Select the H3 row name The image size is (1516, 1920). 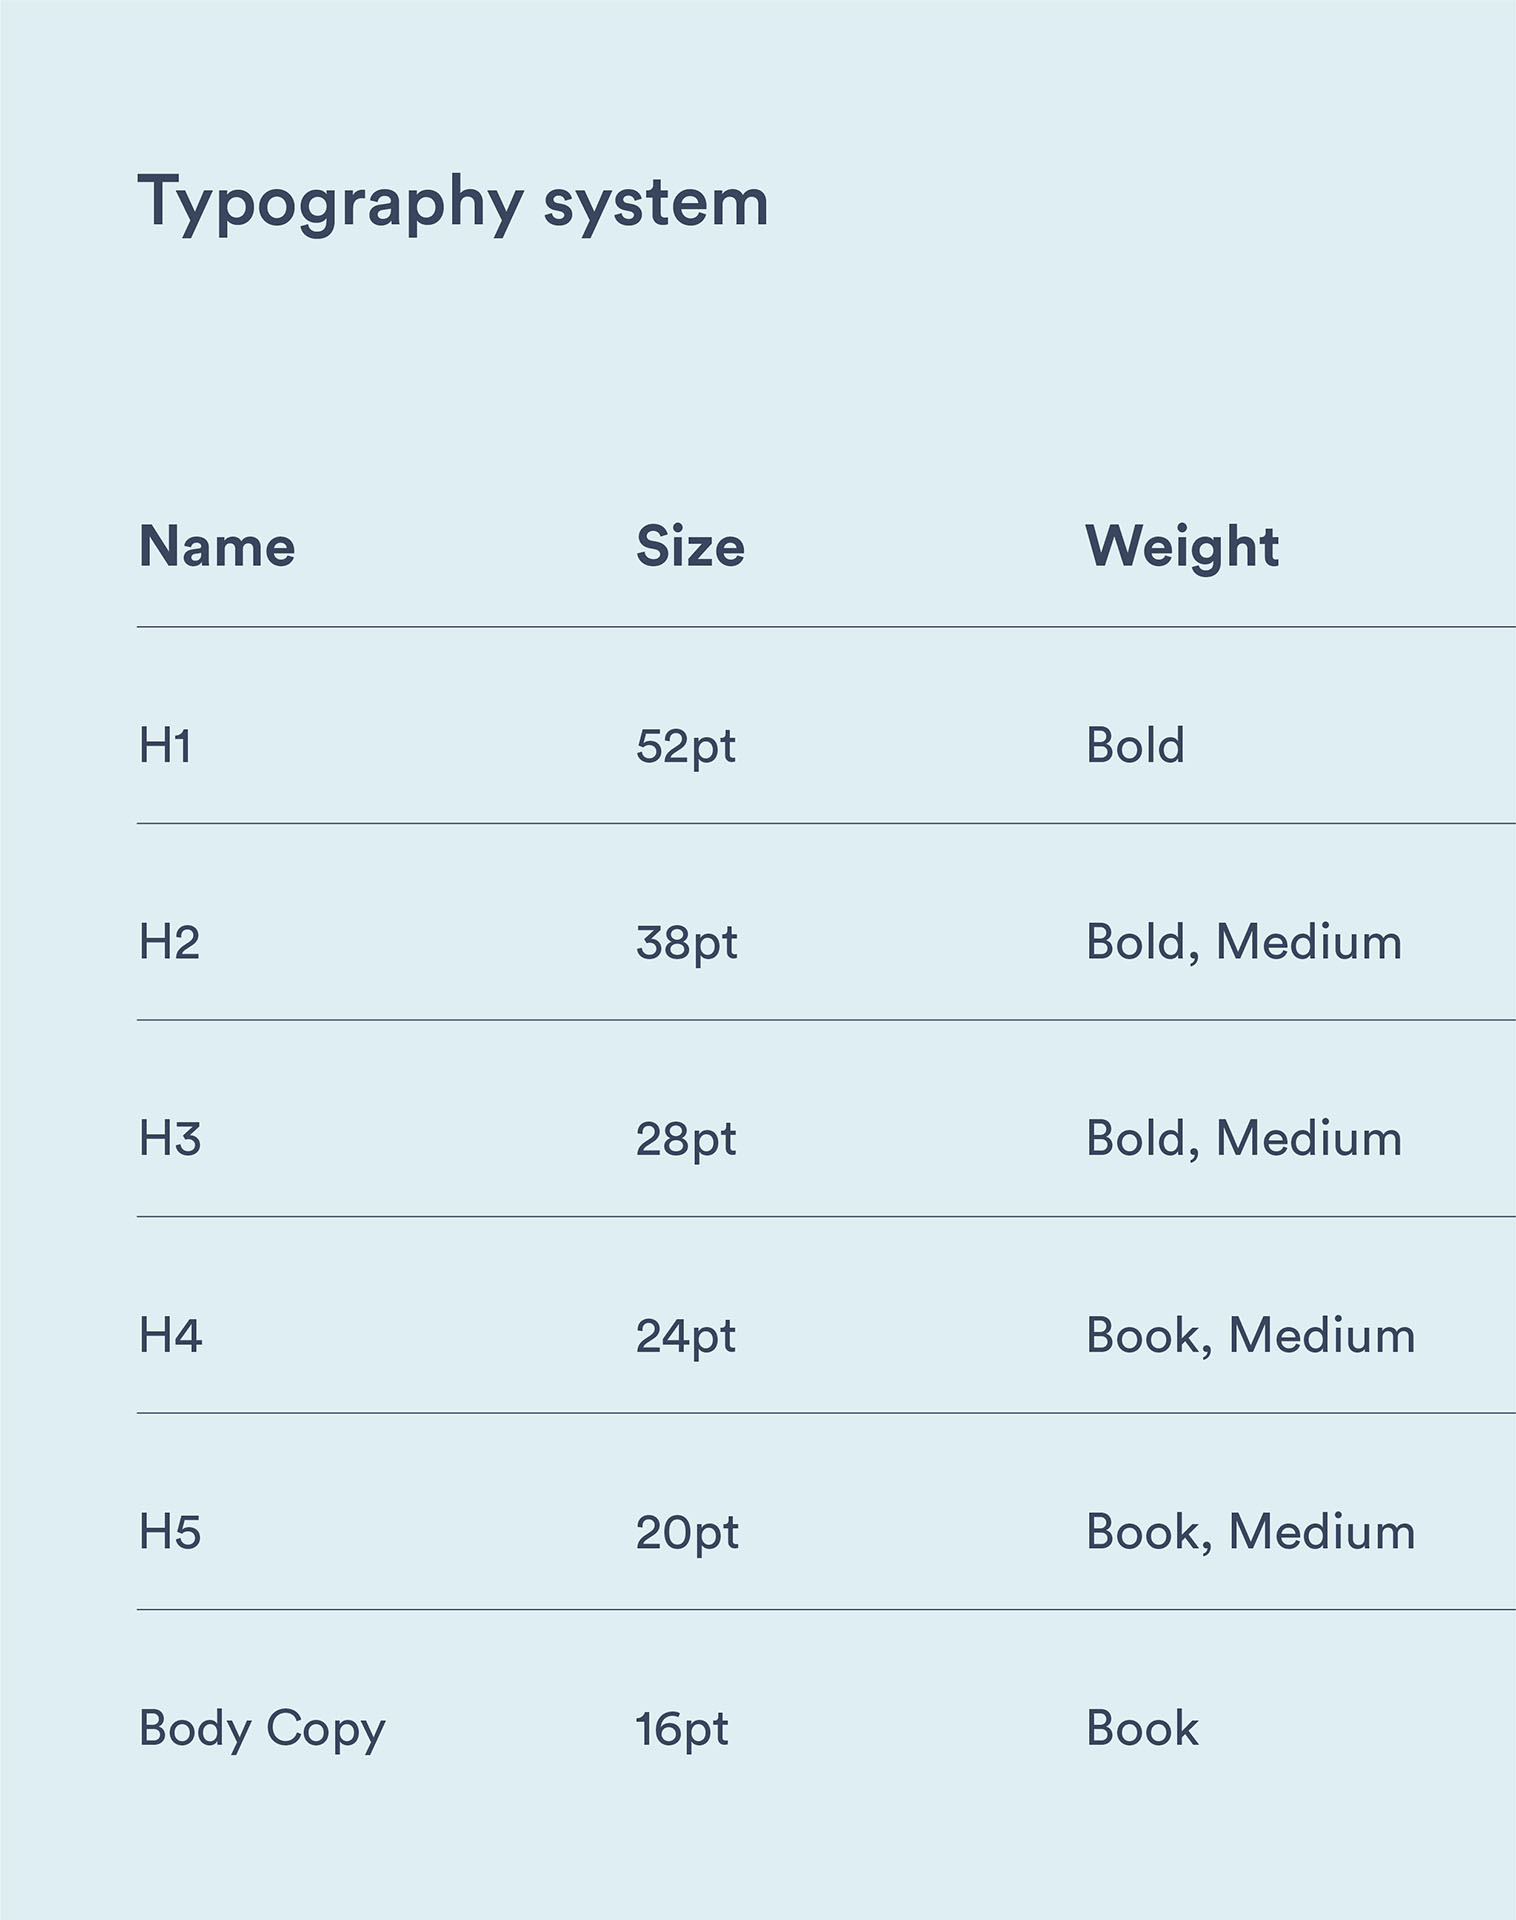point(170,1139)
